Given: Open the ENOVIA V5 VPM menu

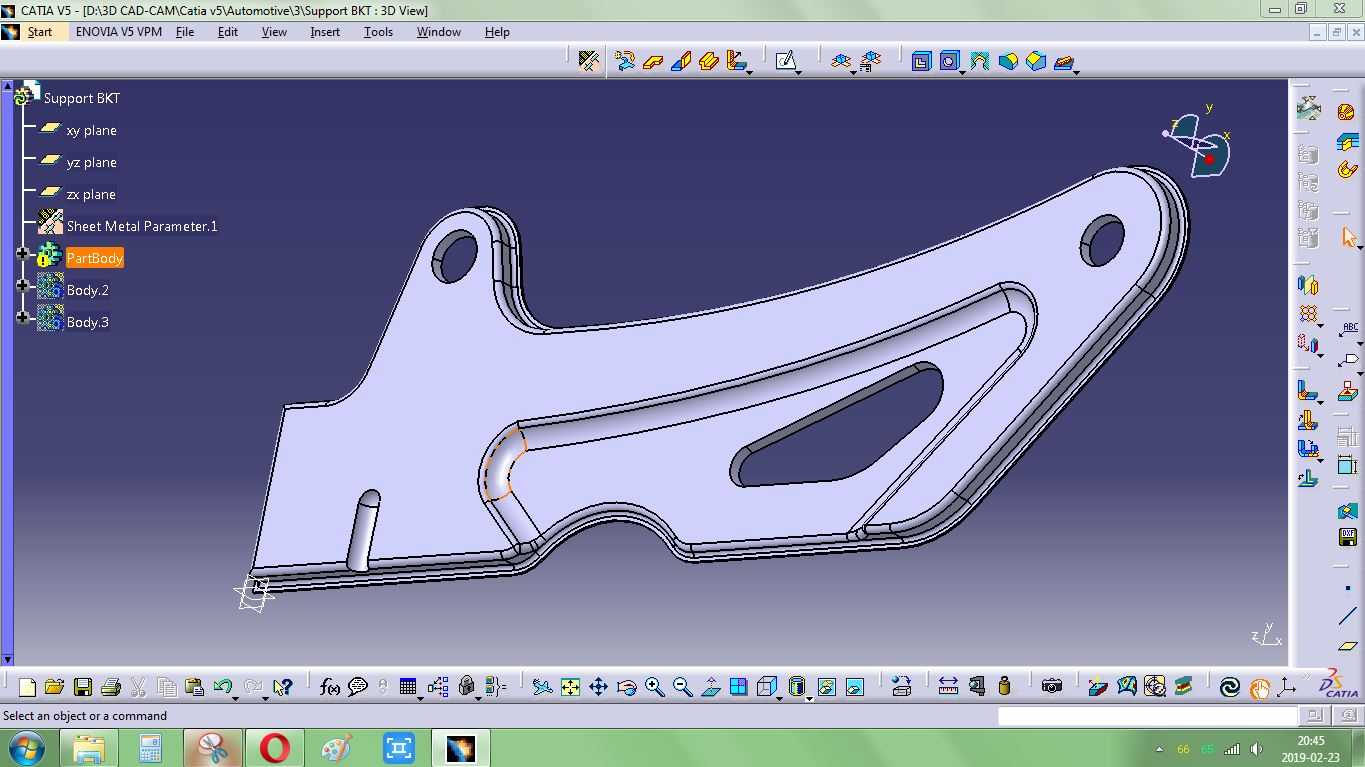Looking at the screenshot, I should click(119, 32).
